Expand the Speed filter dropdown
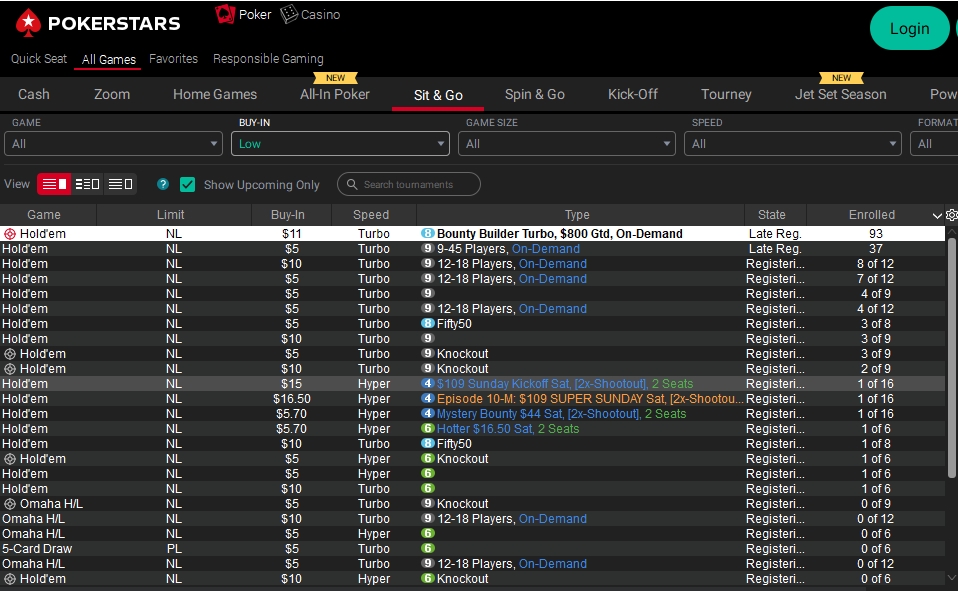Image resolution: width=958 pixels, height=591 pixels. pos(792,144)
